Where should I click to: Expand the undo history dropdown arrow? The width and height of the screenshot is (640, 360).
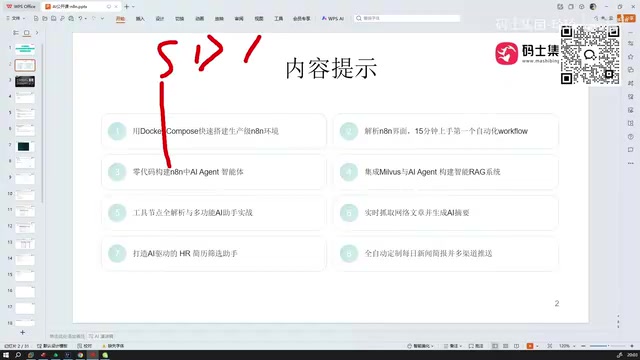pyautogui.click(x=86, y=18)
